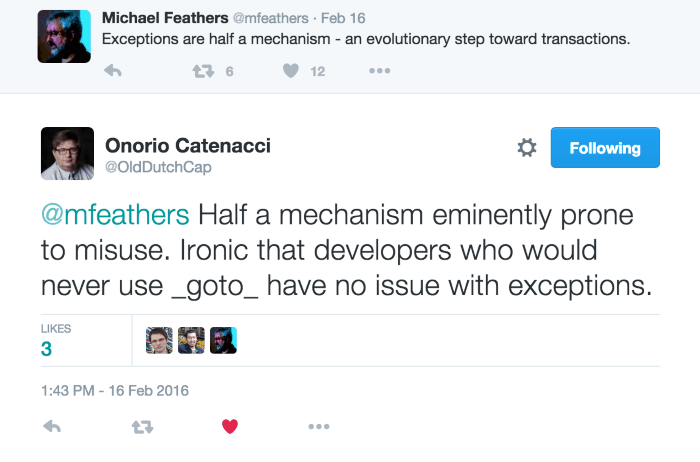The width and height of the screenshot is (700, 462).
Task: Open the @mfeathers mention link
Action: click(115, 216)
